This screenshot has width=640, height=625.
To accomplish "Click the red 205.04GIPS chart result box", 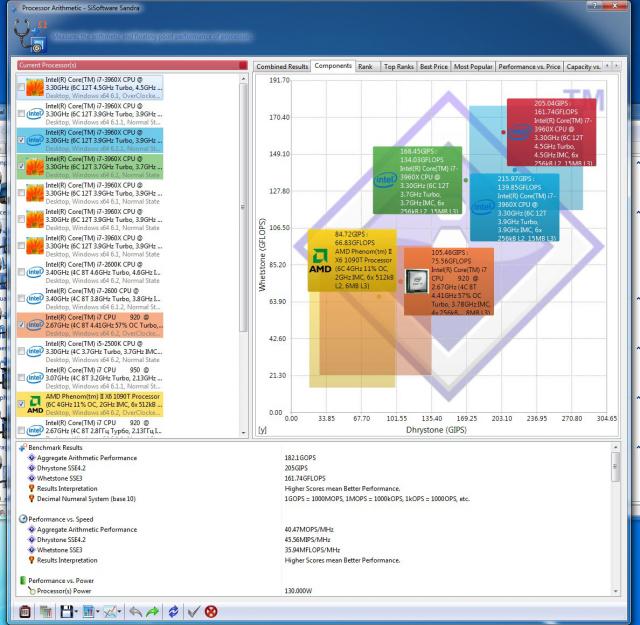I will [551, 132].
